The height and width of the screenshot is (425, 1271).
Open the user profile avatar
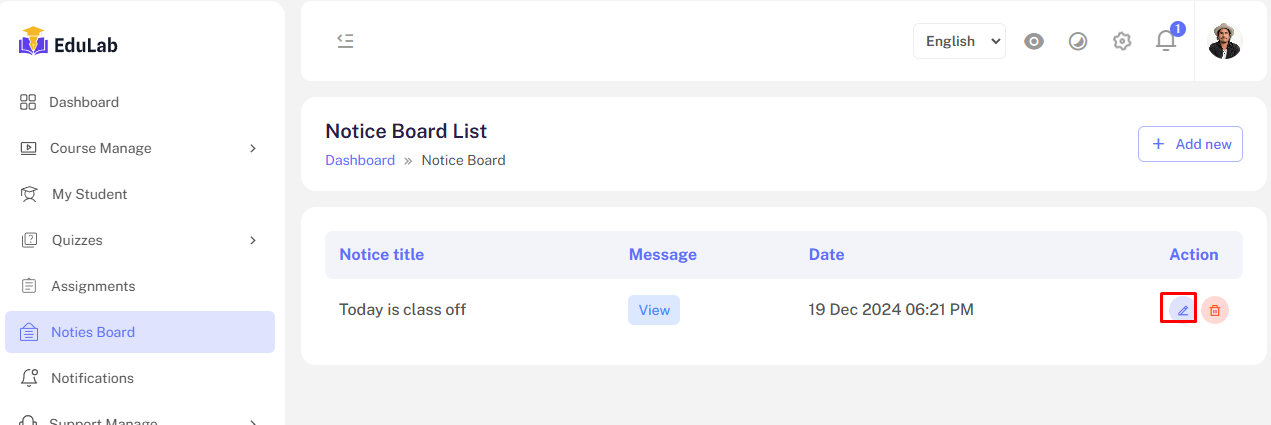tap(1224, 41)
